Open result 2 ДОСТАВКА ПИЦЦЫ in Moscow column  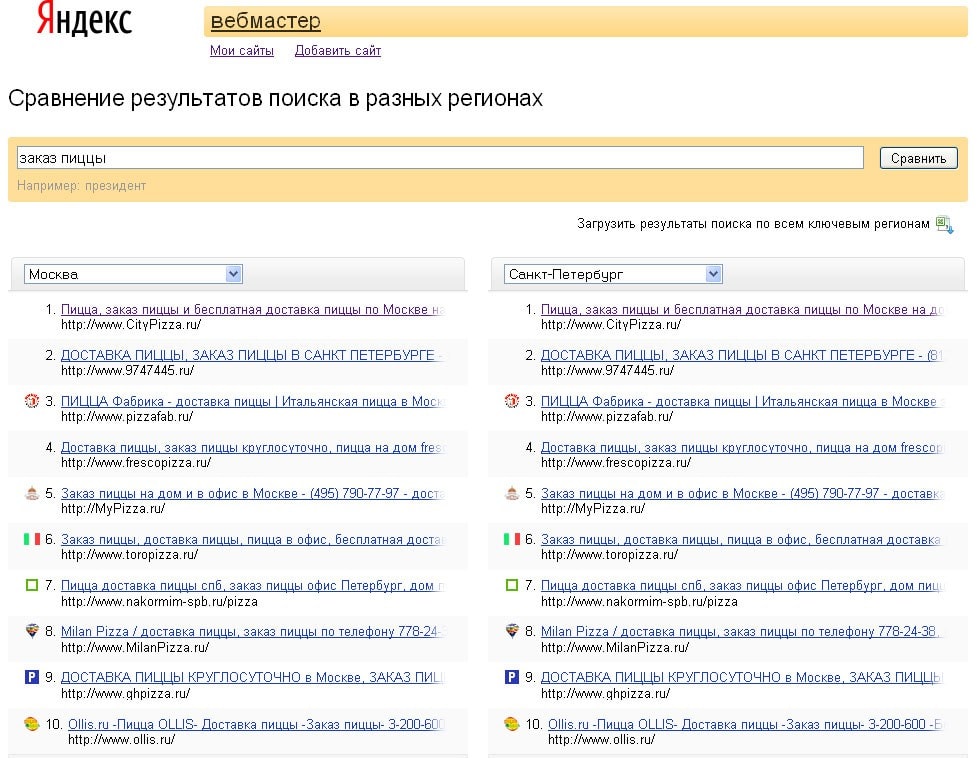(x=251, y=355)
